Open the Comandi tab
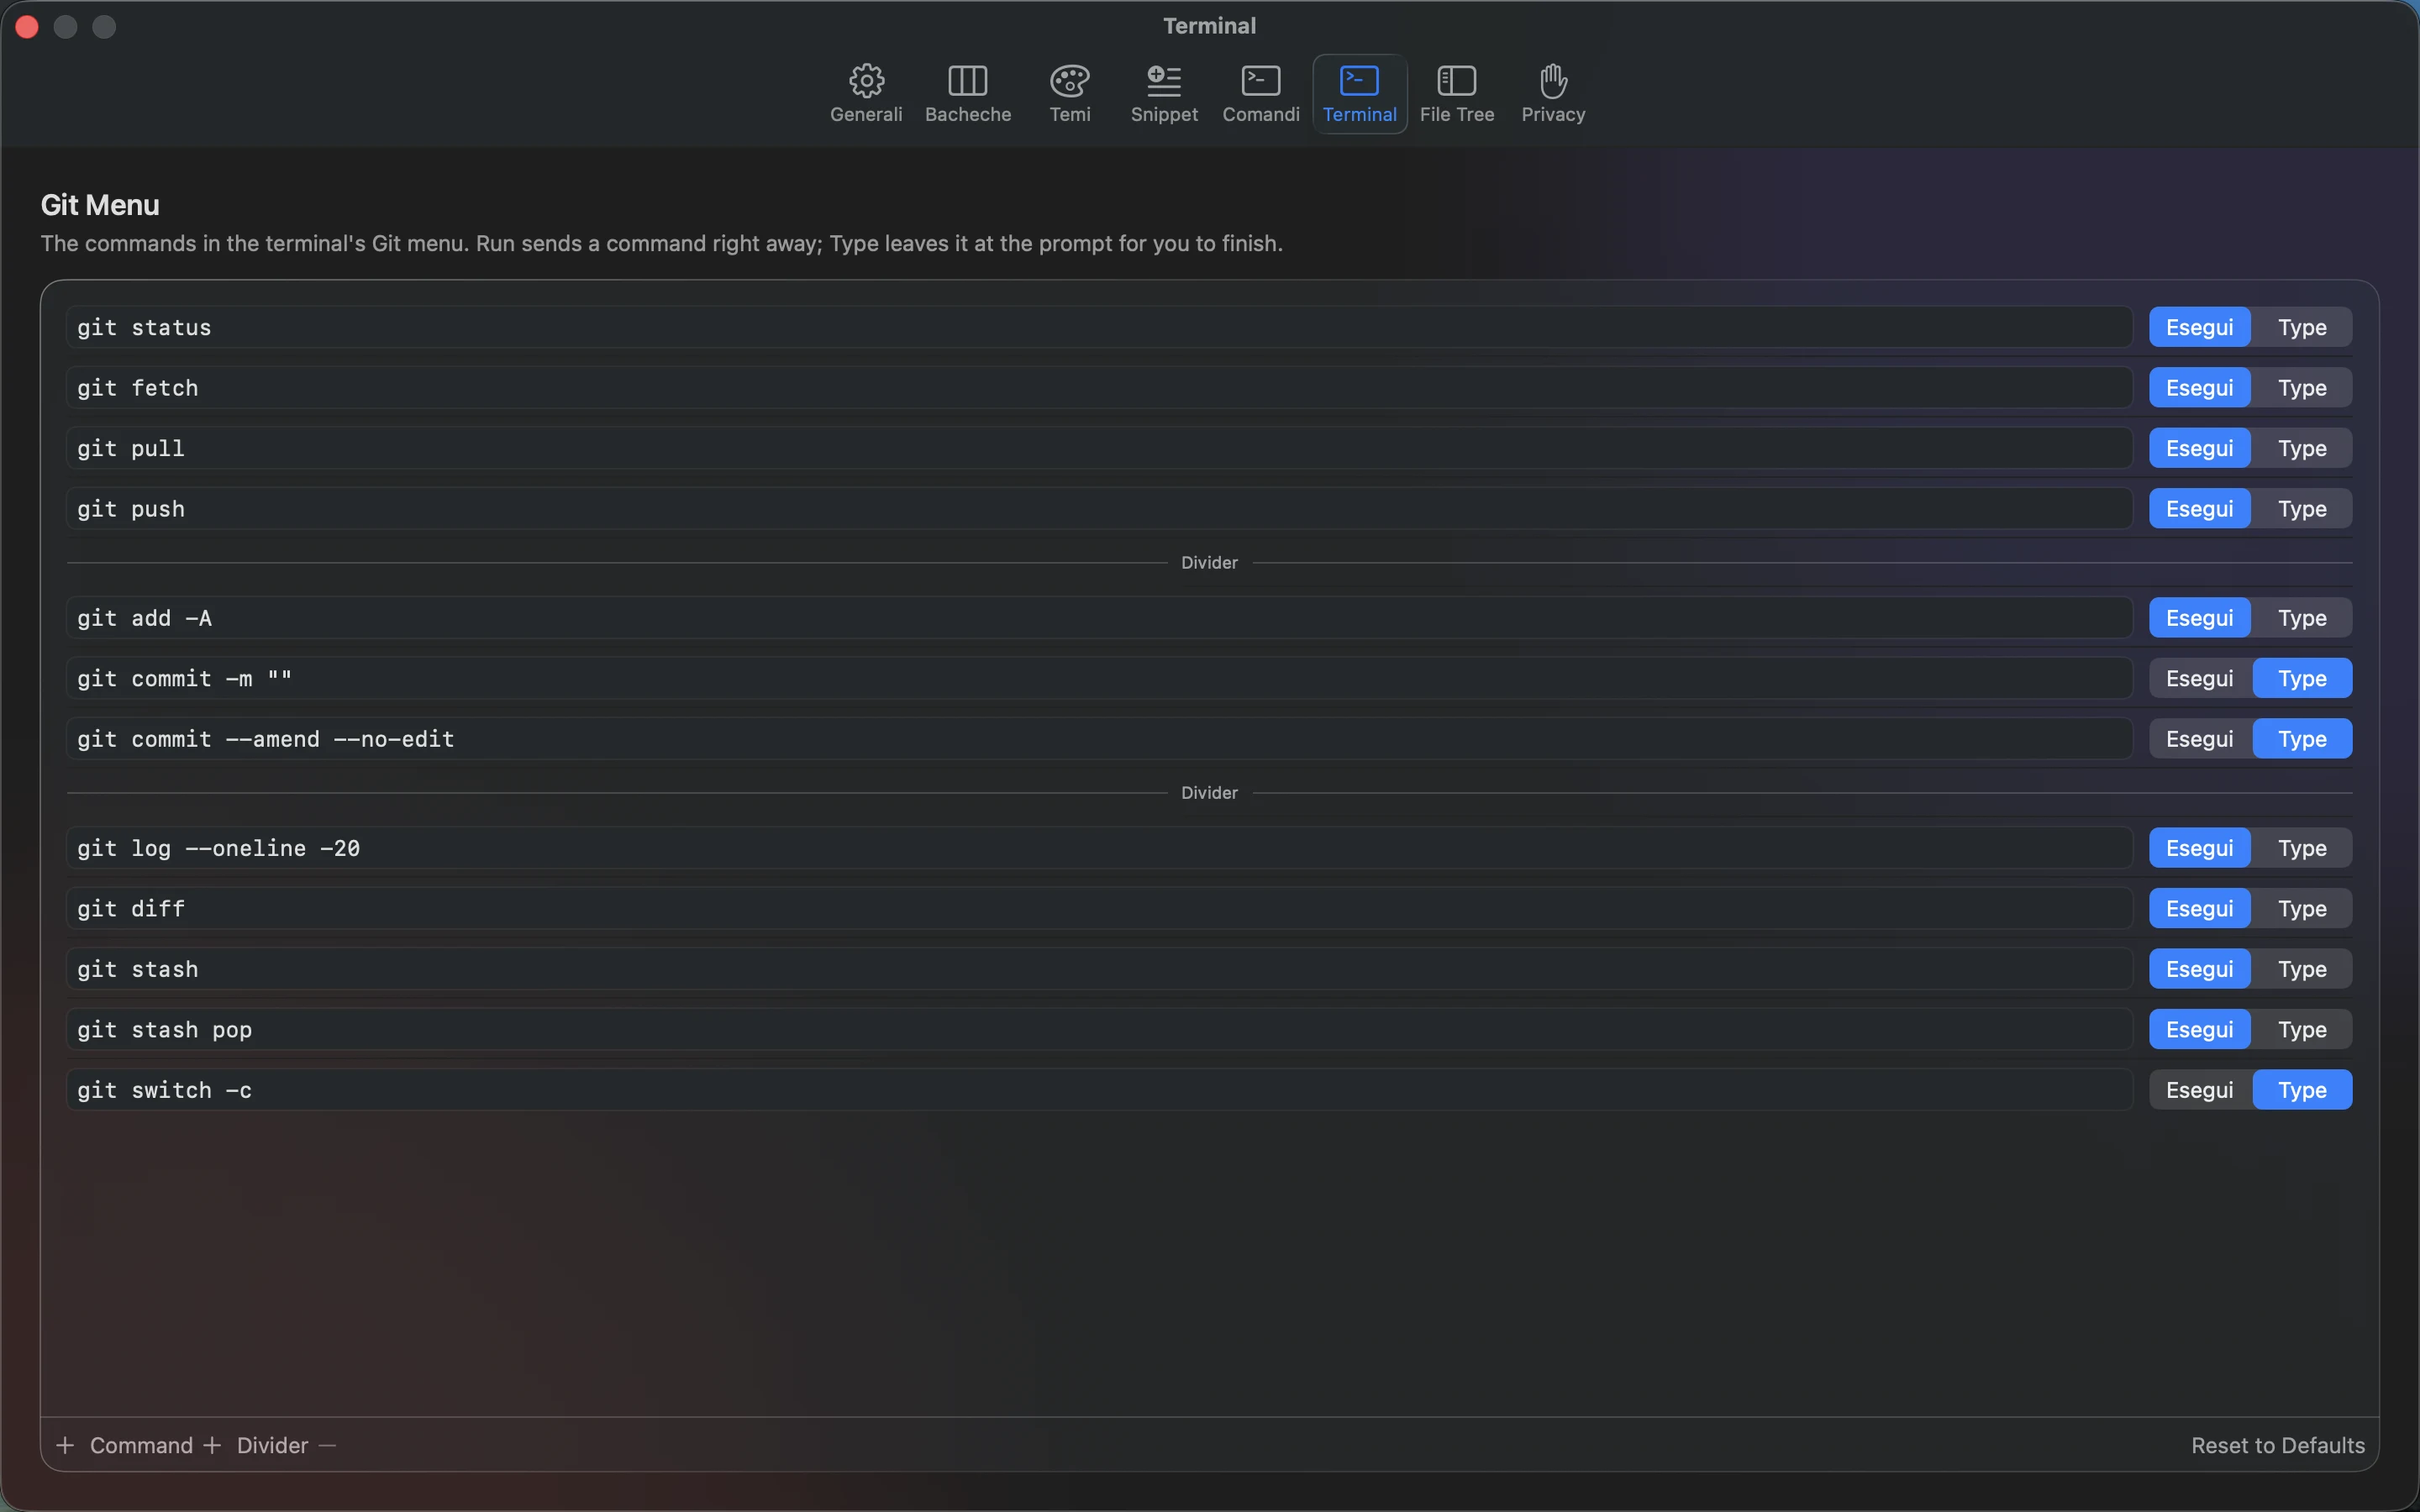Viewport: 2420px width, 1512px height. pyautogui.click(x=1260, y=94)
